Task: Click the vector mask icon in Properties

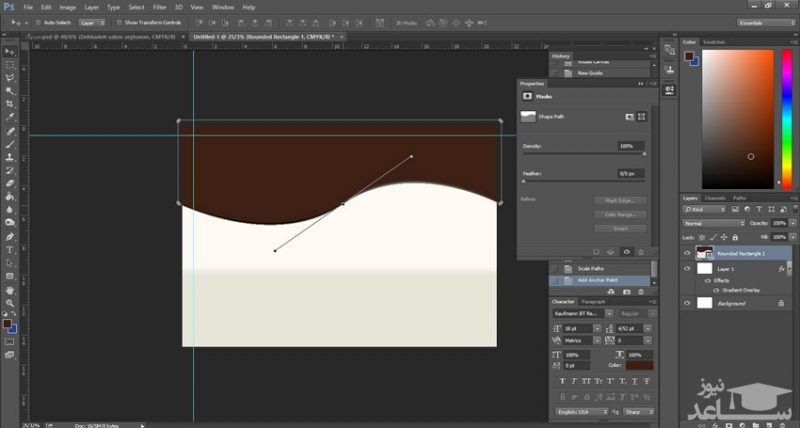Action: click(x=642, y=116)
